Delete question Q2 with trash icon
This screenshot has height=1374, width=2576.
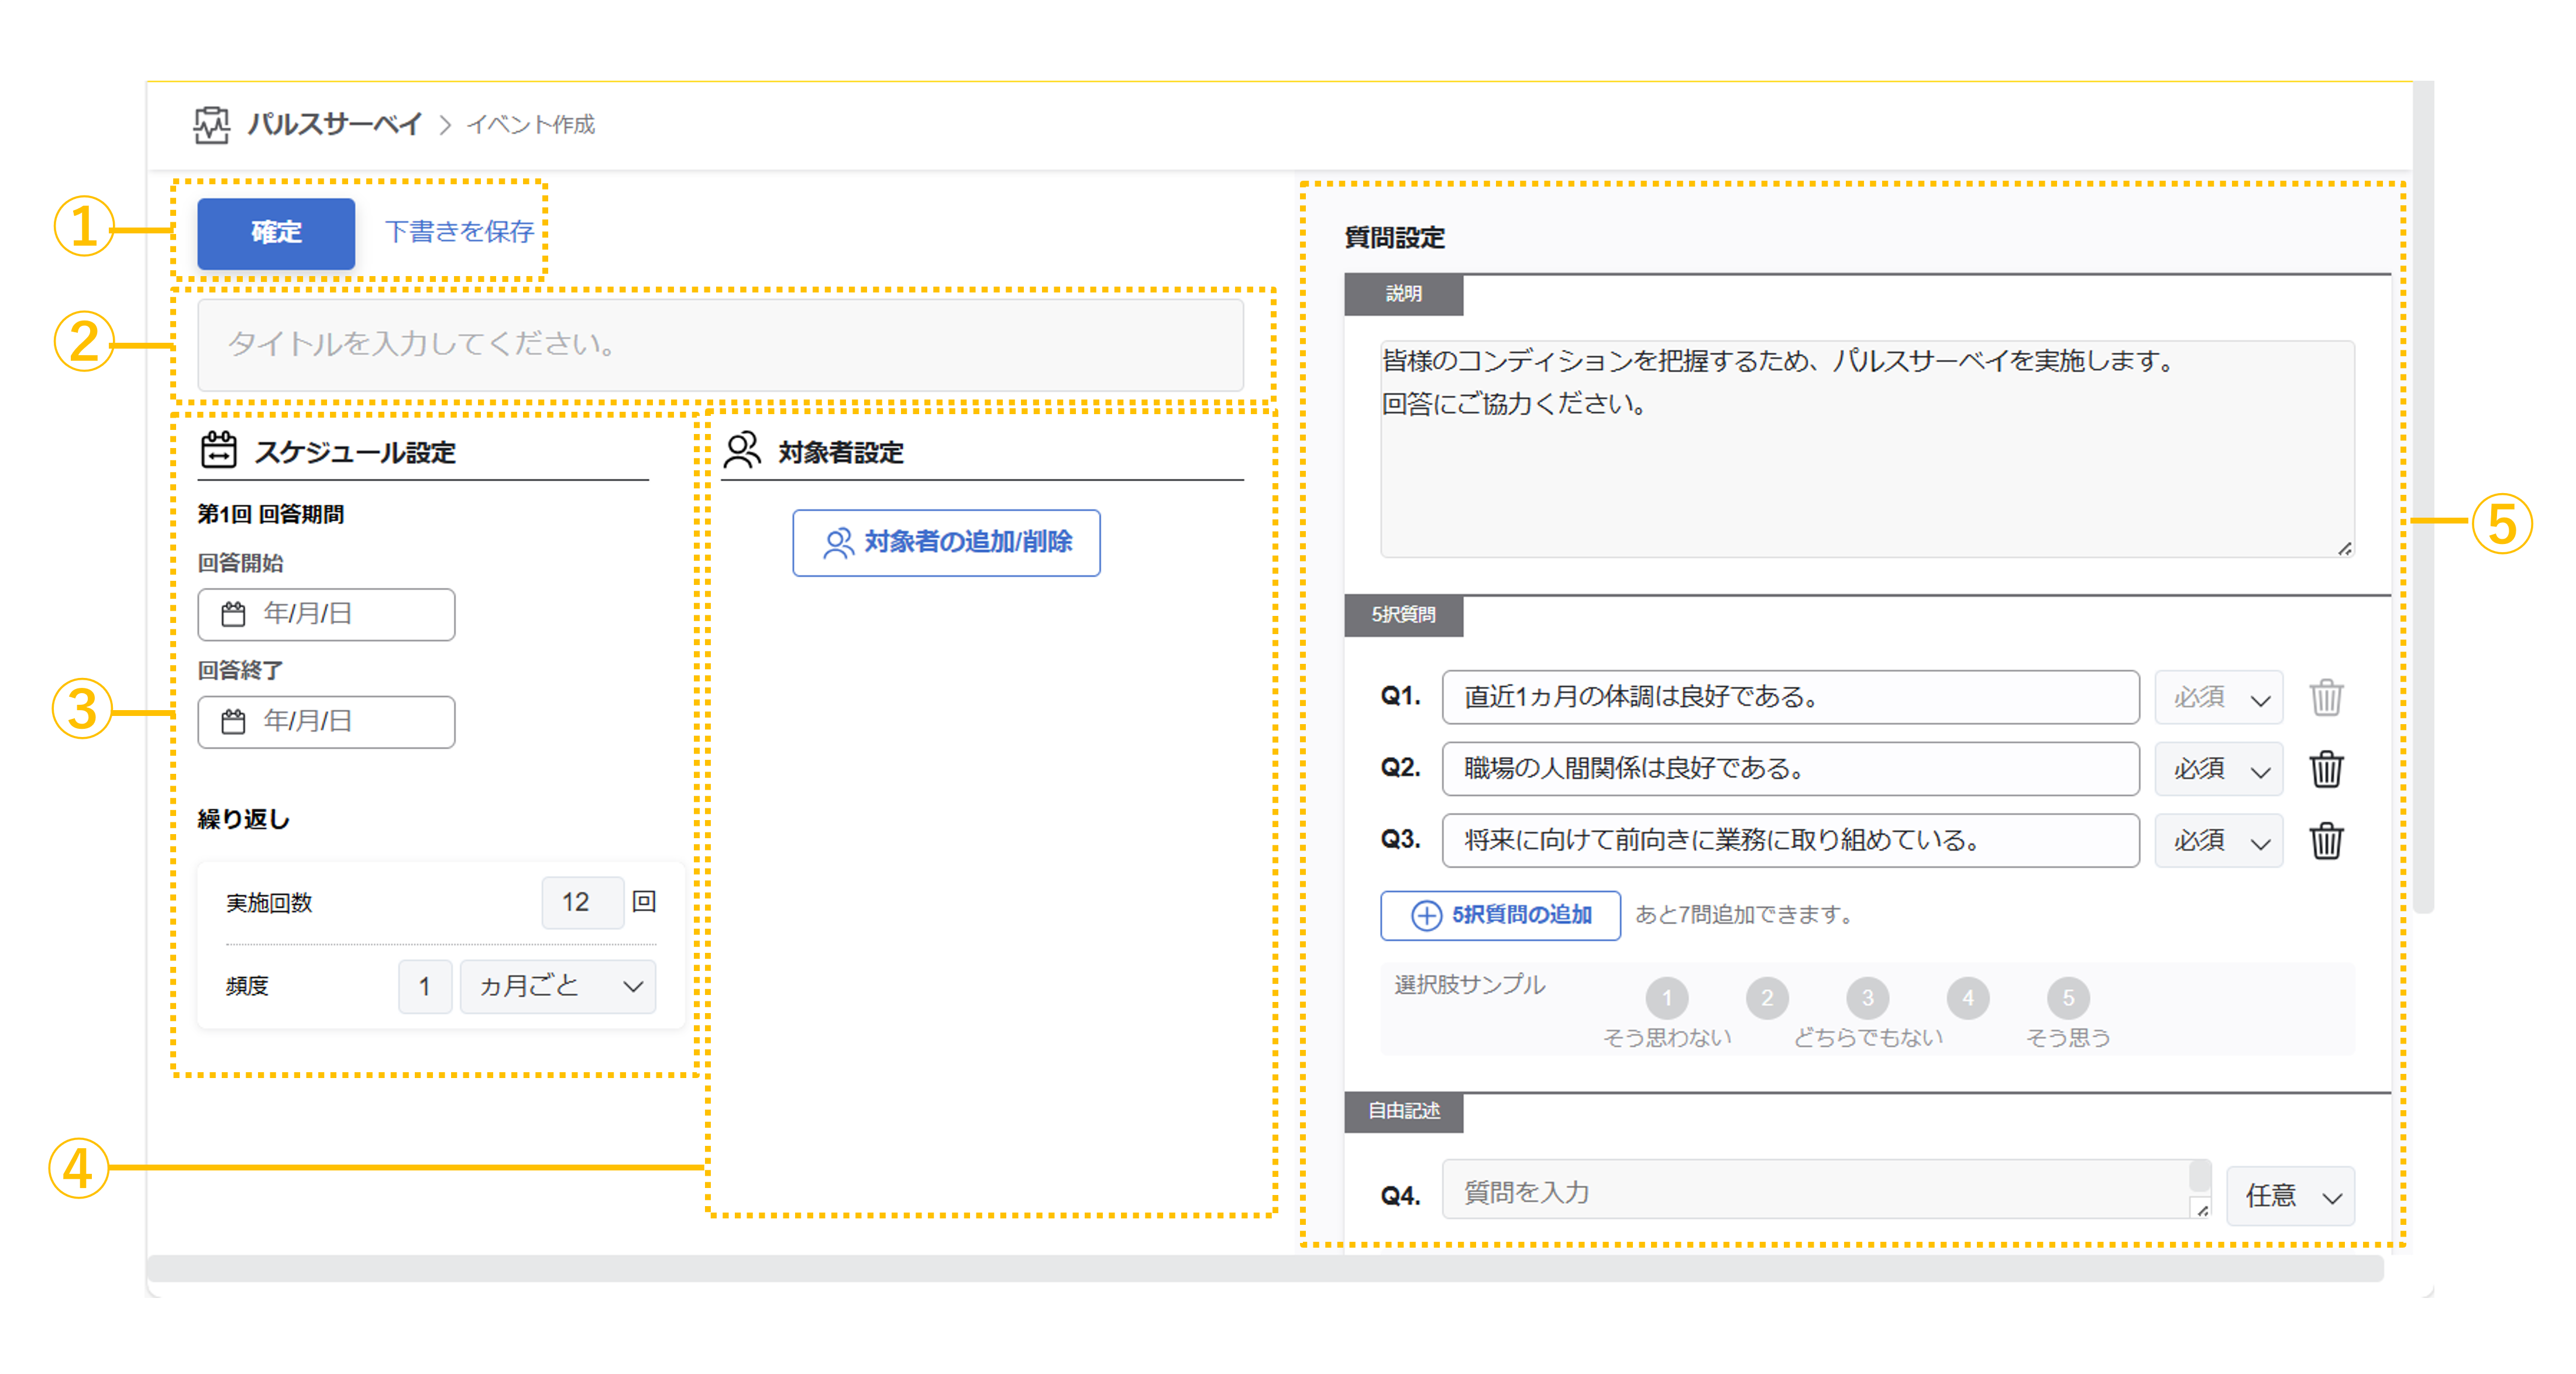click(2326, 769)
